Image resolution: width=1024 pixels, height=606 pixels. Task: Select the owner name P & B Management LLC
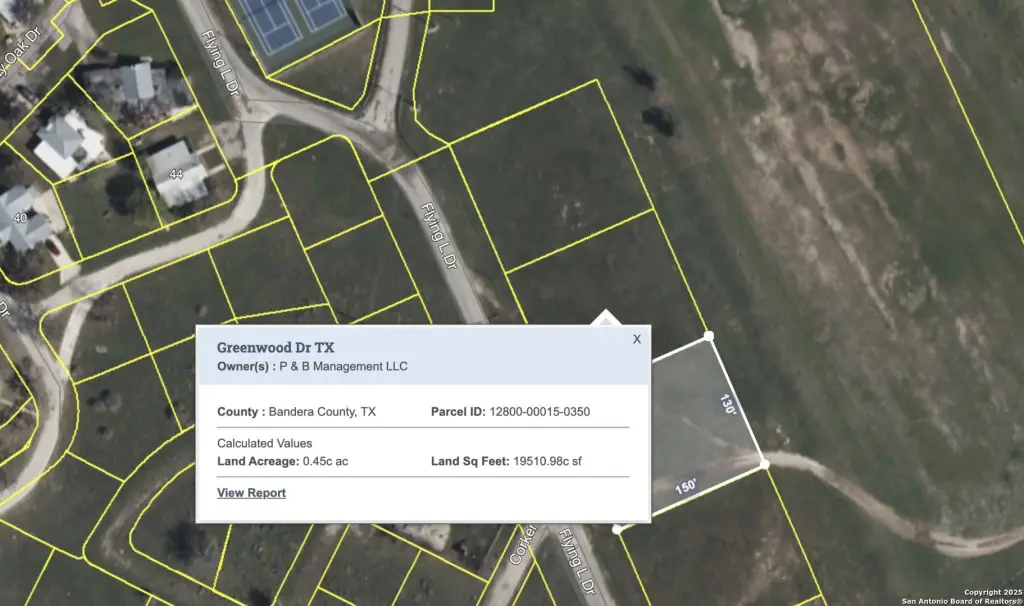pos(343,367)
